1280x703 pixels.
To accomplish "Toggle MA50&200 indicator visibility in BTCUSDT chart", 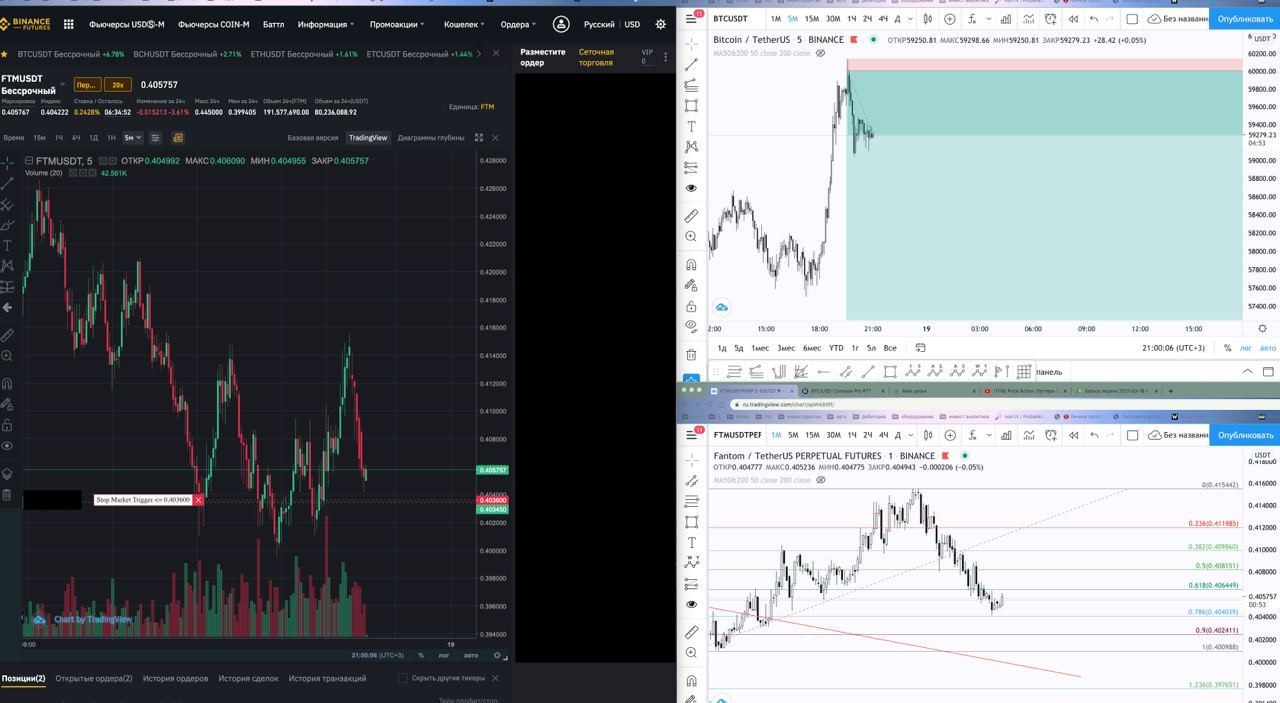I will click(x=821, y=53).
